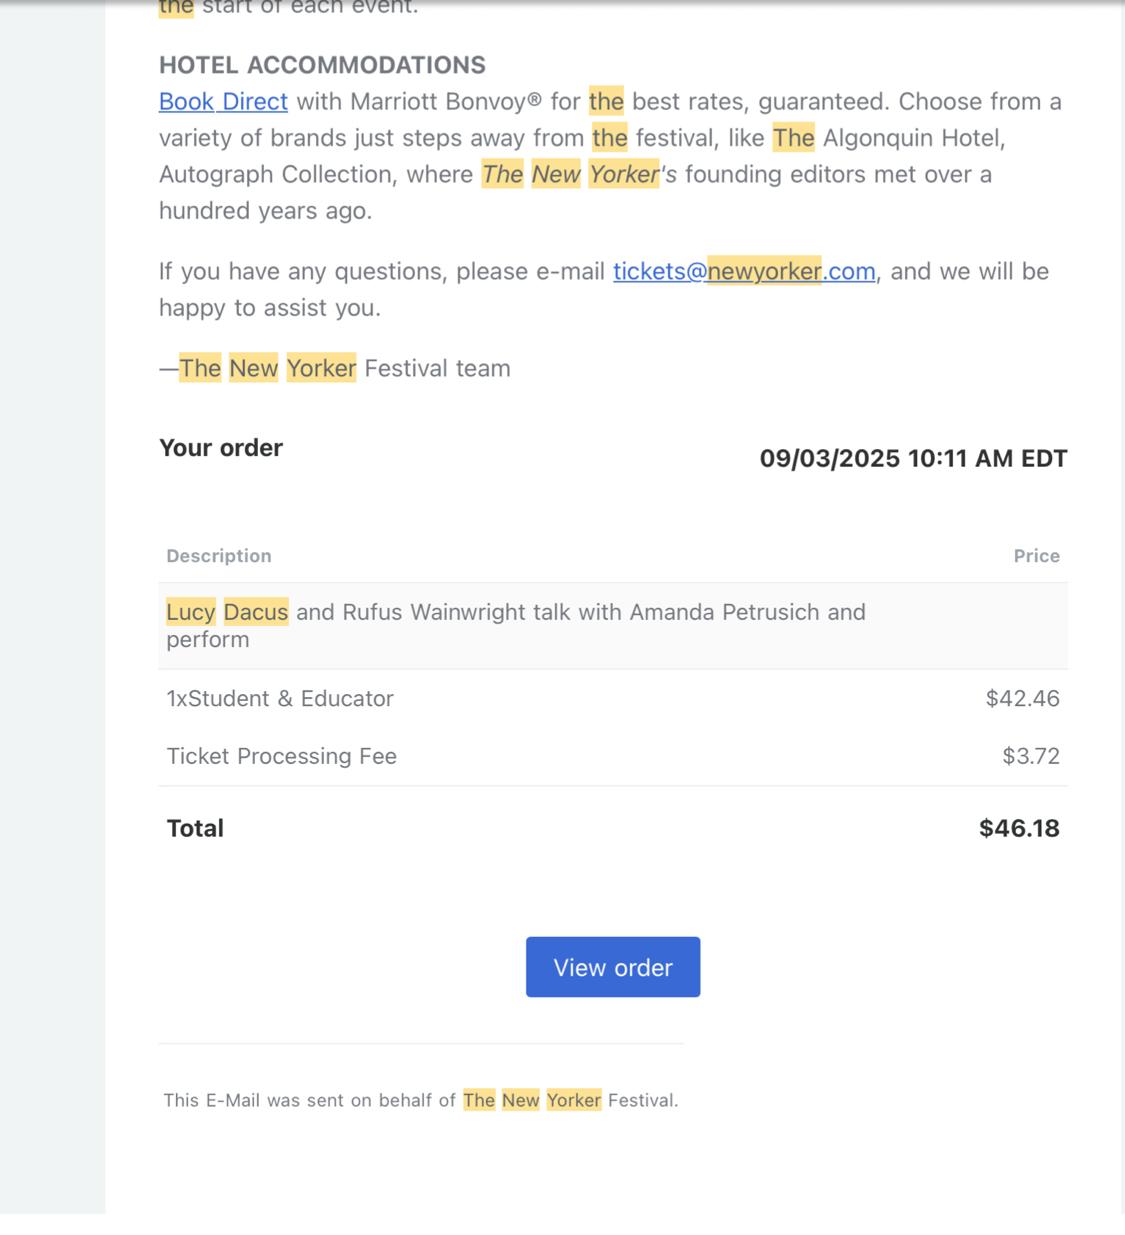Image resolution: width=1125 pixels, height=1235 pixels.
Task: Click the Description column header
Action: coord(219,556)
